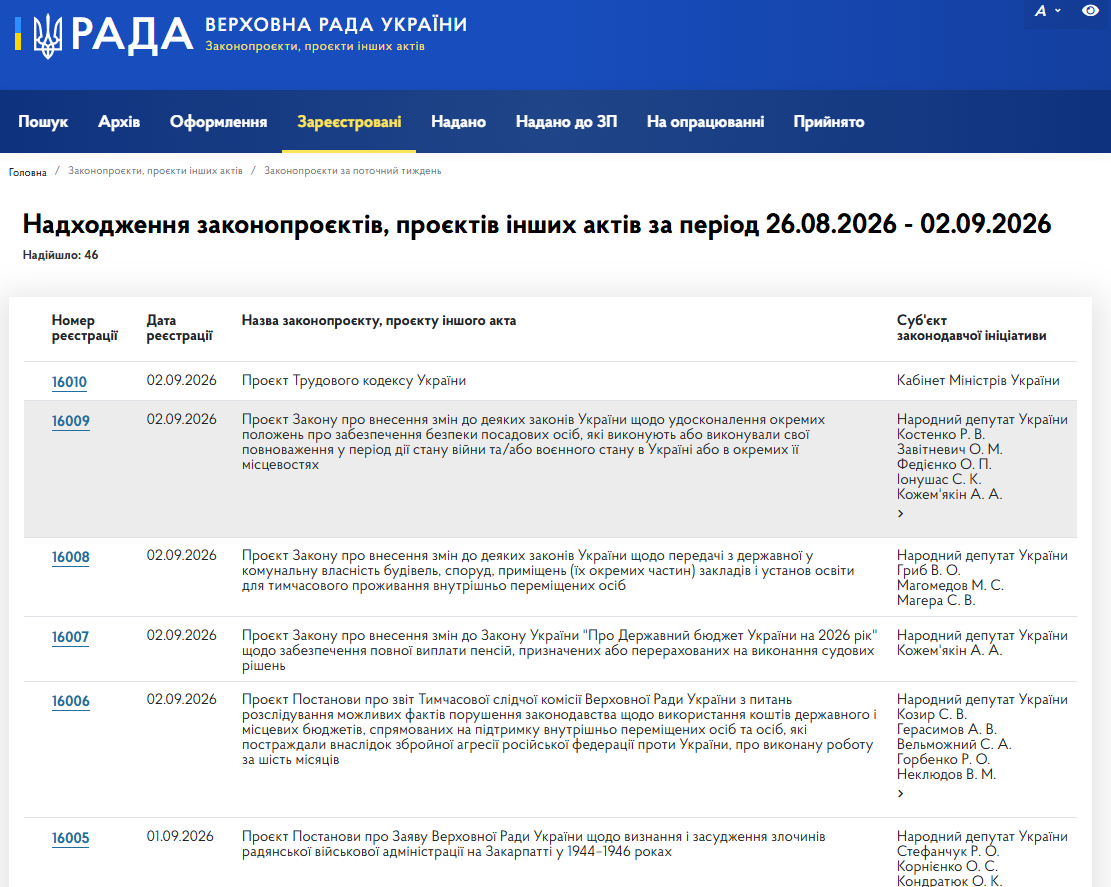Open bill number 16007
This screenshot has height=887, width=1111.
point(70,637)
